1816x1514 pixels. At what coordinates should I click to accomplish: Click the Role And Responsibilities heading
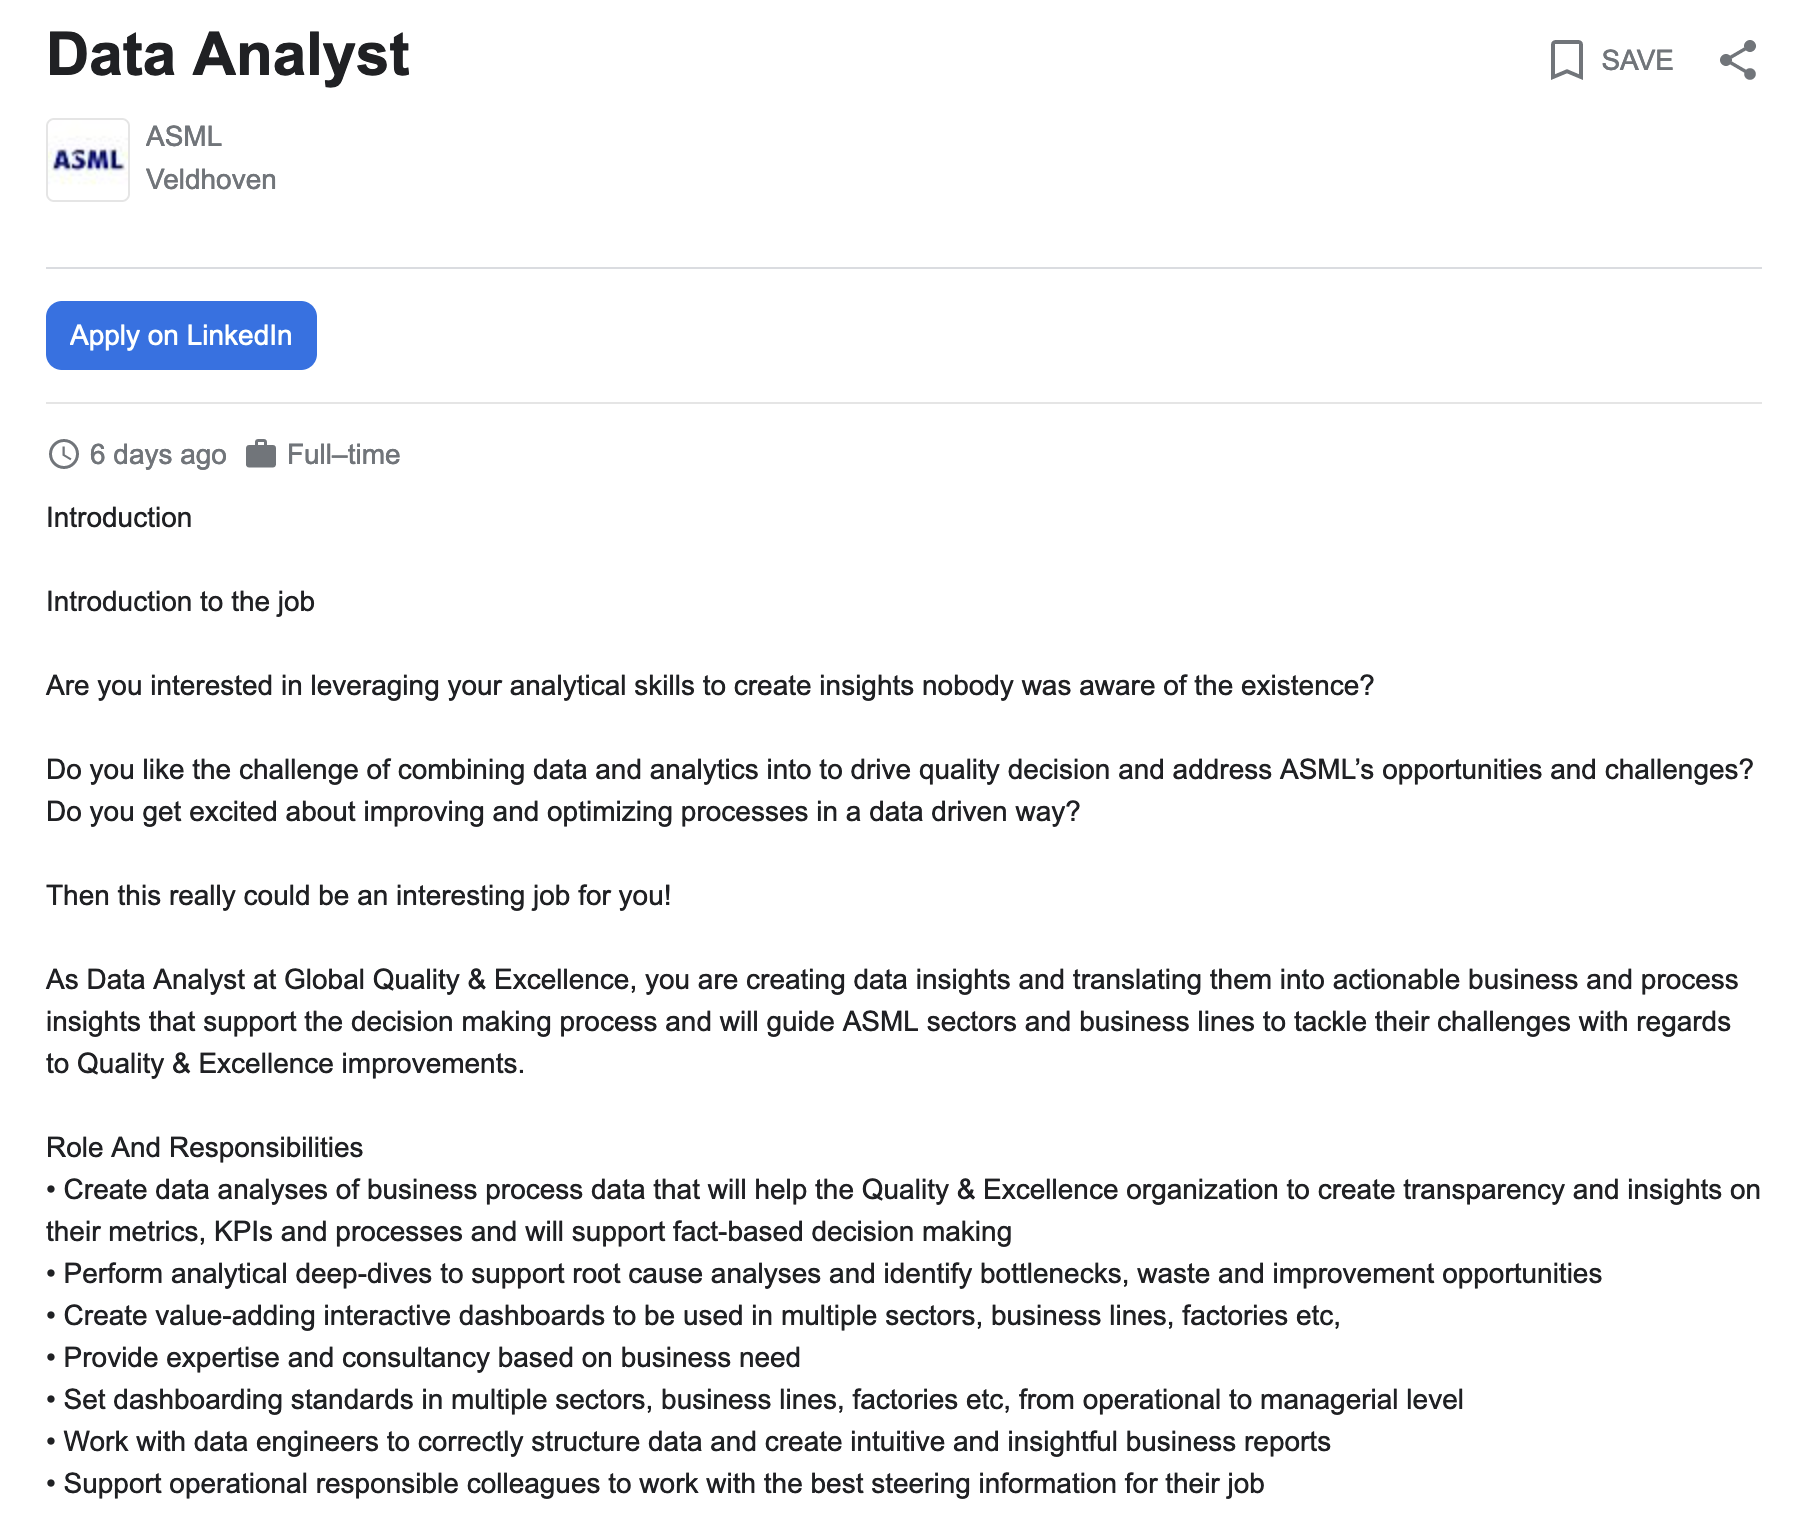click(x=204, y=1147)
